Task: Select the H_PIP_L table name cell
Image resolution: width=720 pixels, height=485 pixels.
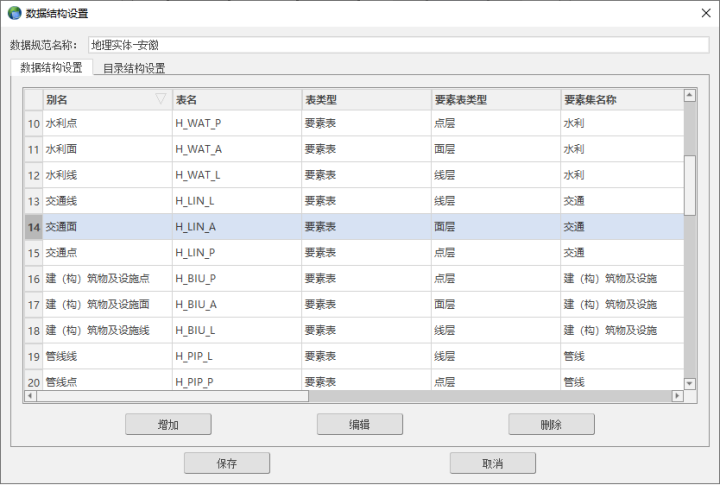Action: pos(236,357)
